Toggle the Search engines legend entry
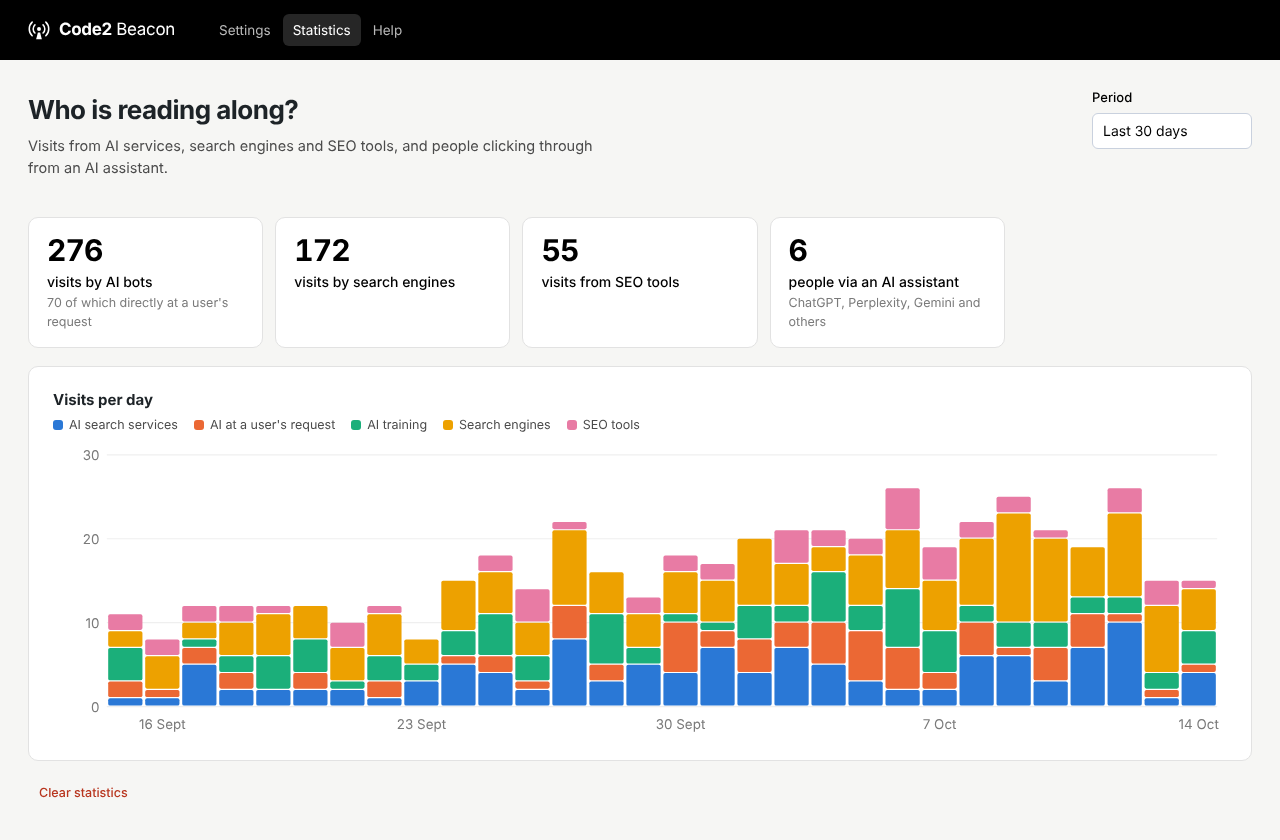The height and width of the screenshot is (840, 1280). point(497,425)
